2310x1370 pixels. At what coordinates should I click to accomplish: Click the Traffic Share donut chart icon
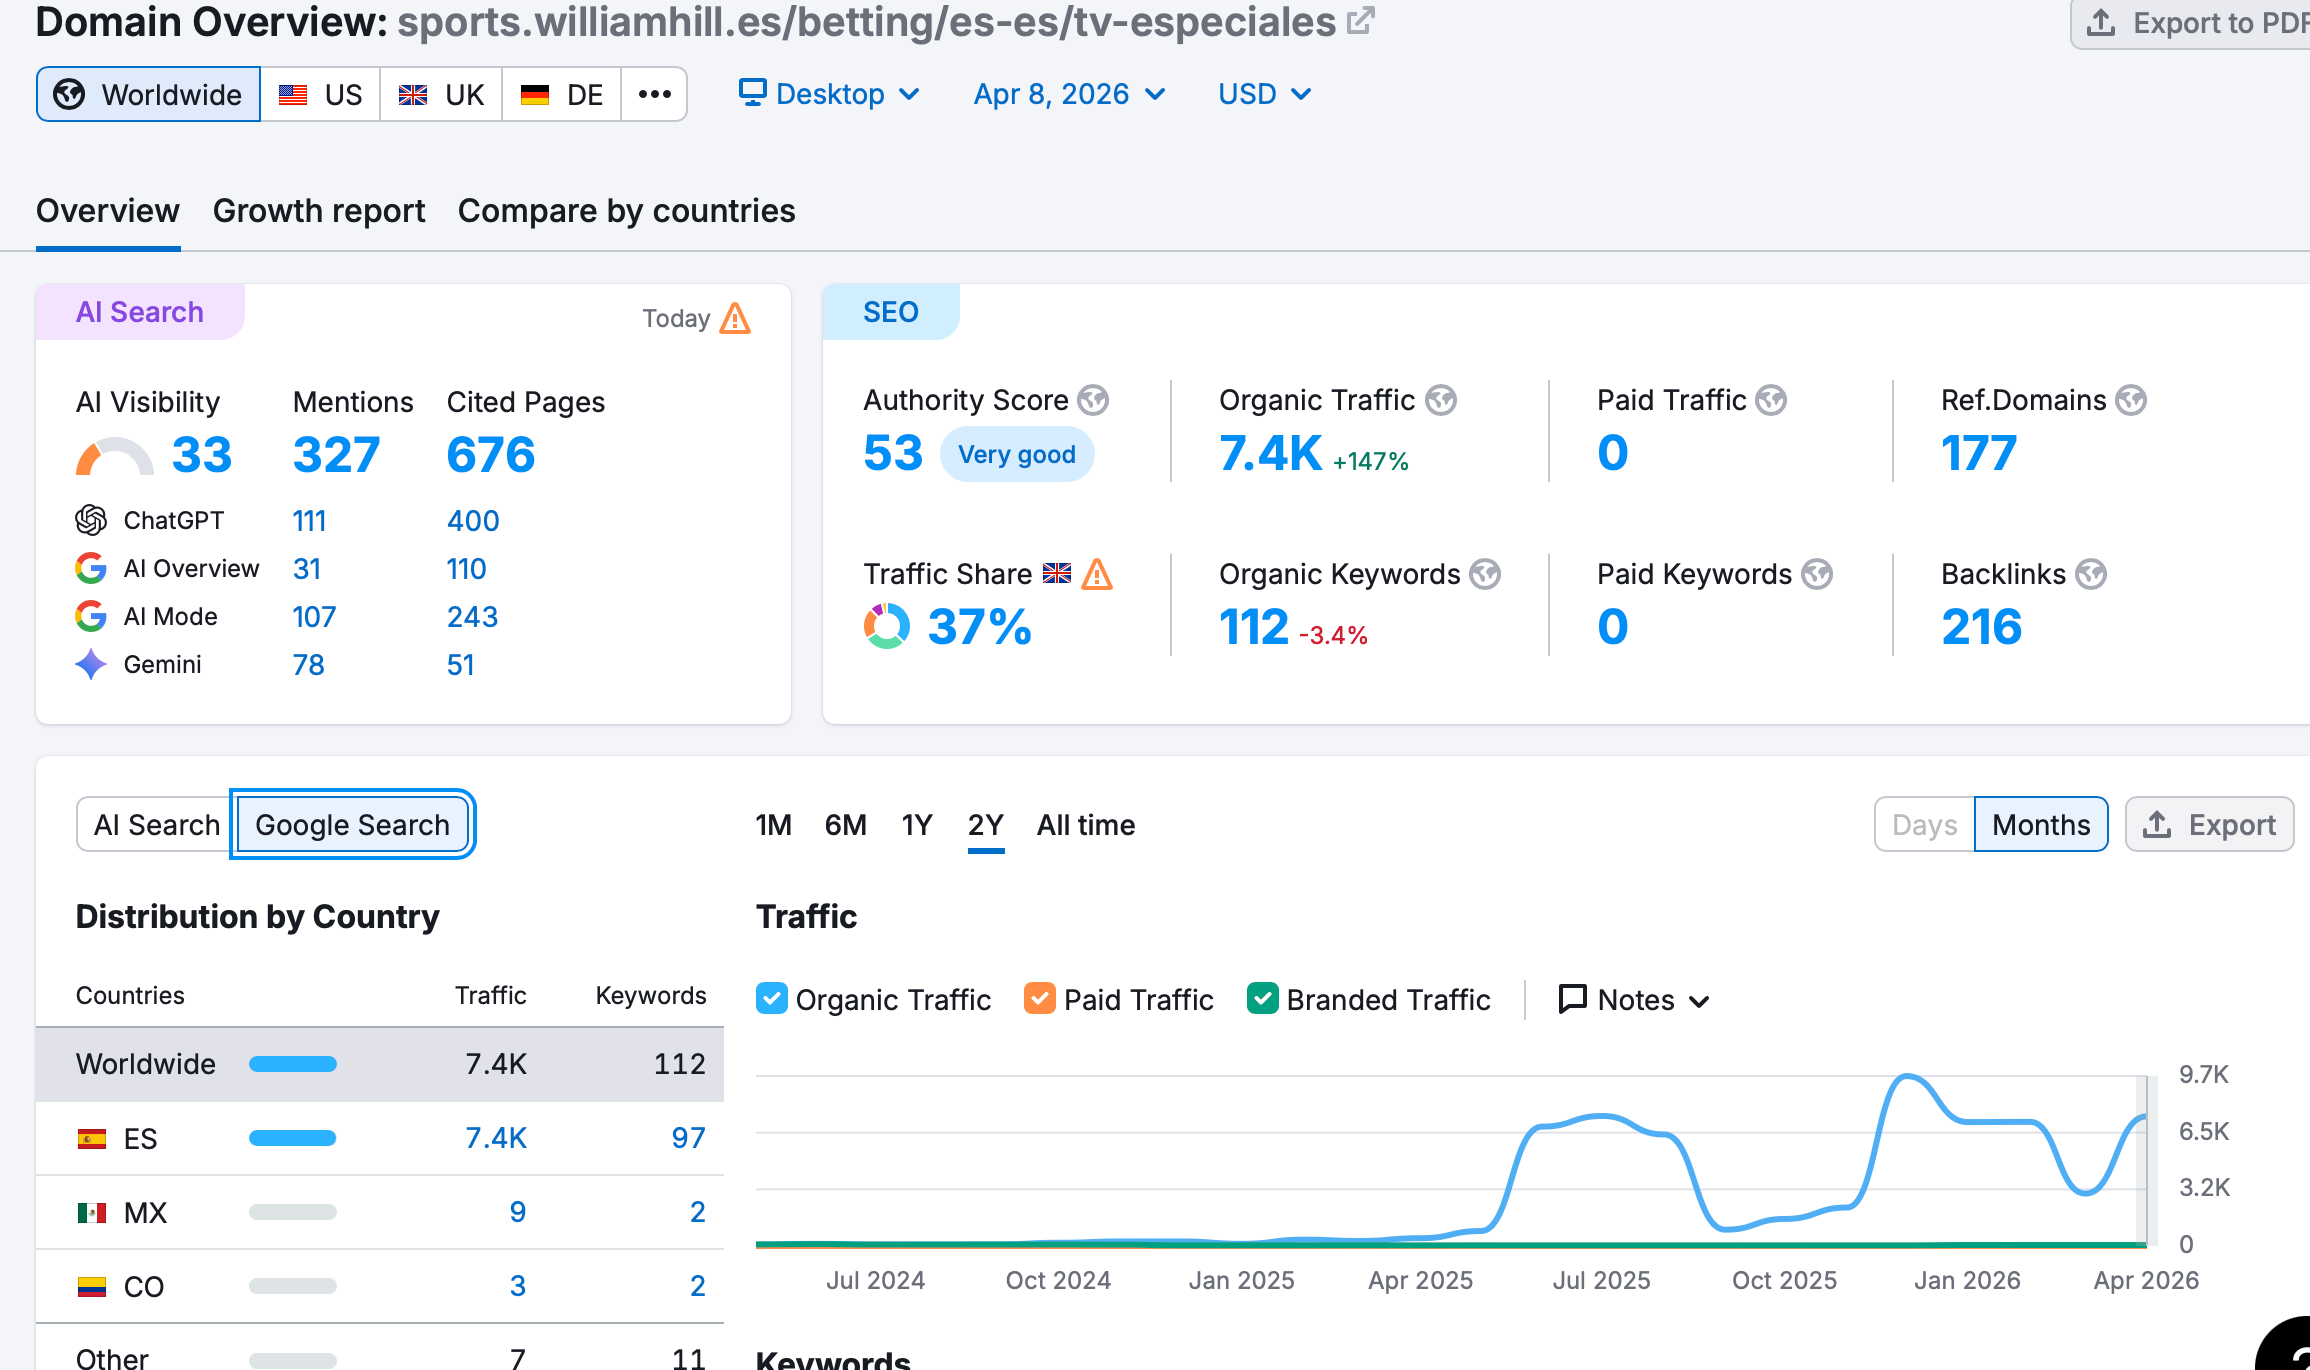pyautogui.click(x=886, y=627)
